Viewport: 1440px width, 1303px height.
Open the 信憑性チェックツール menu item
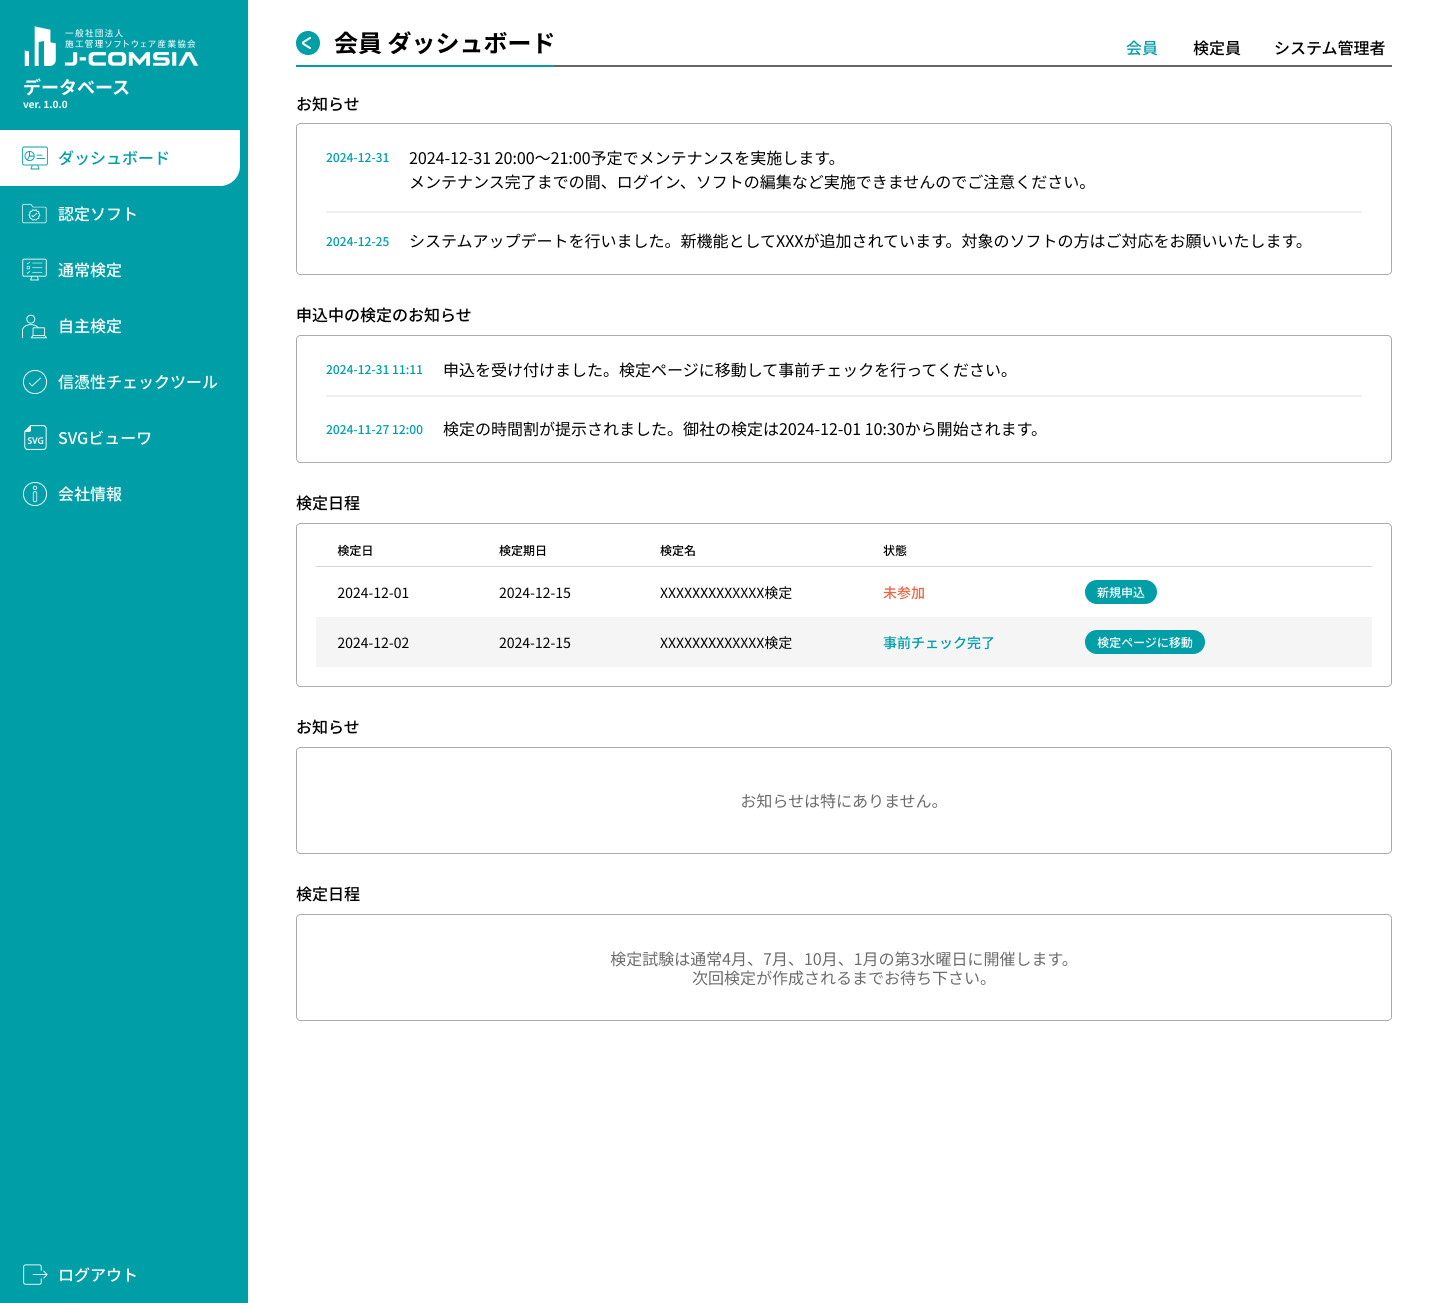coord(137,382)
